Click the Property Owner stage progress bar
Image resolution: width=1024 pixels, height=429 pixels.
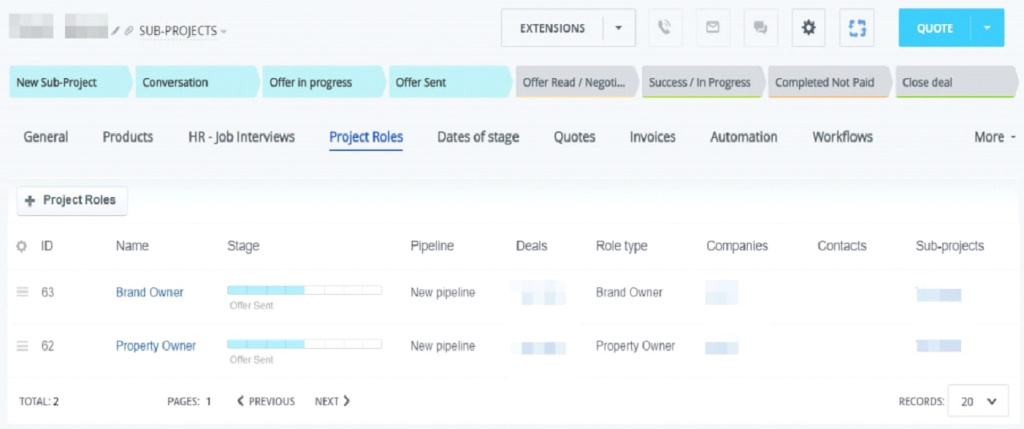pos(304,344)
